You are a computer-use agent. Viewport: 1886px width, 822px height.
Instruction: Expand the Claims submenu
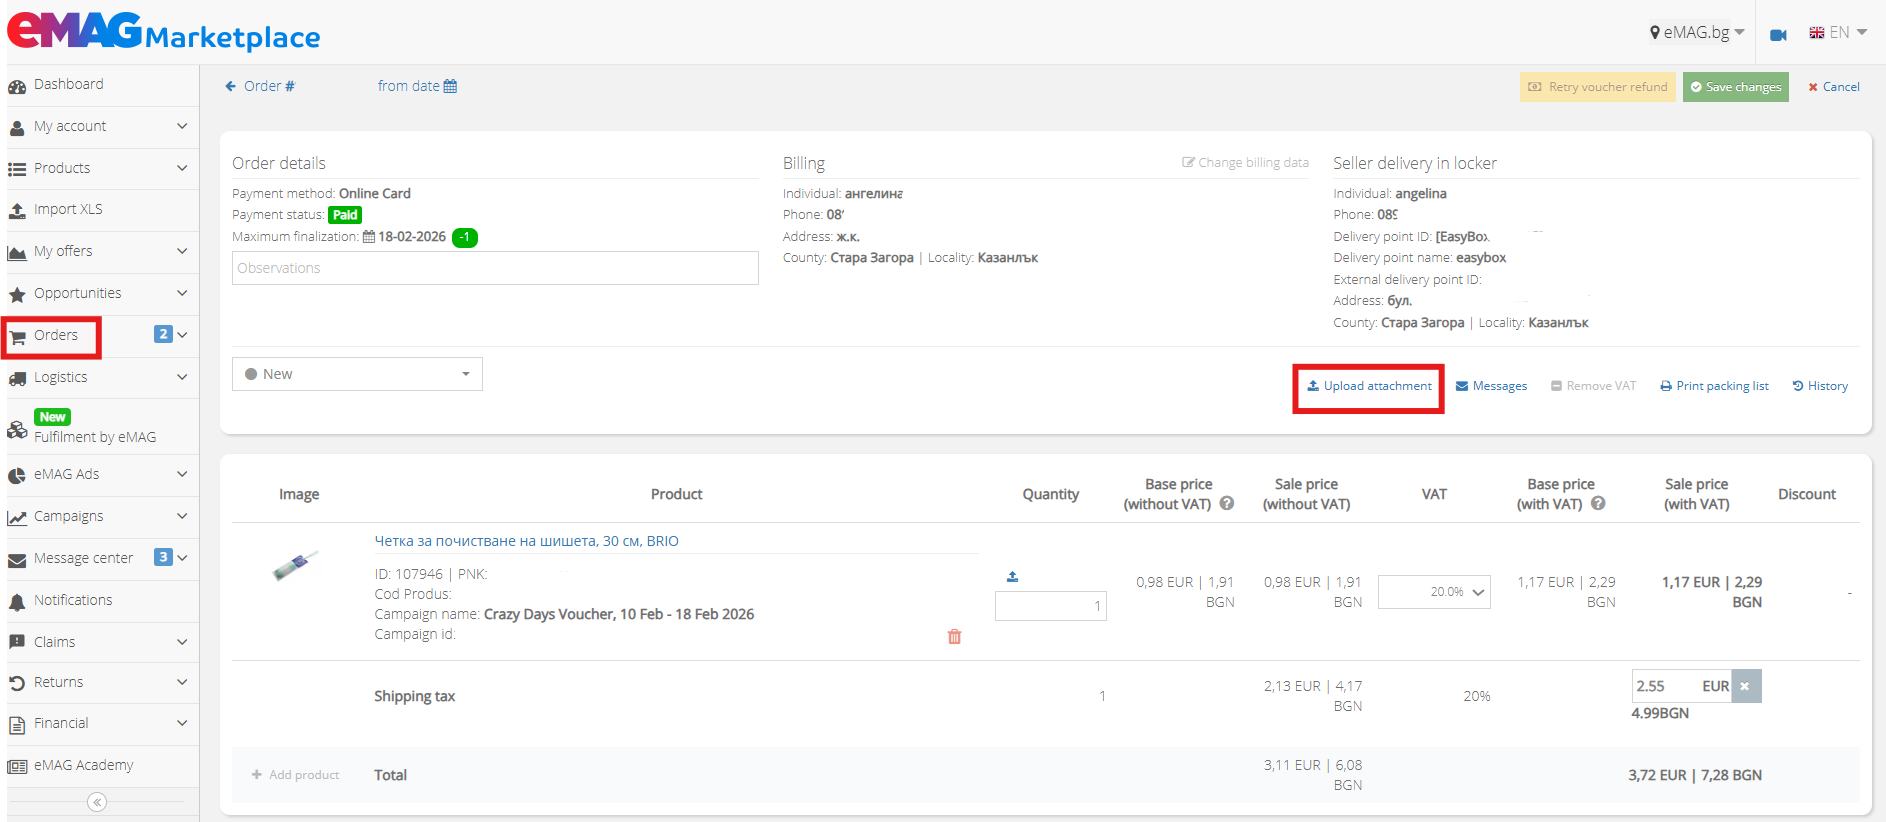click(x=182, y=642)
